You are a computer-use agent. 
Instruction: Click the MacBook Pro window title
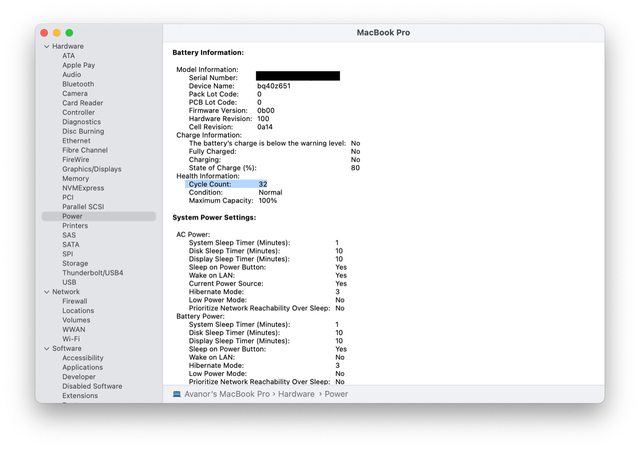(x=383, y=32)
